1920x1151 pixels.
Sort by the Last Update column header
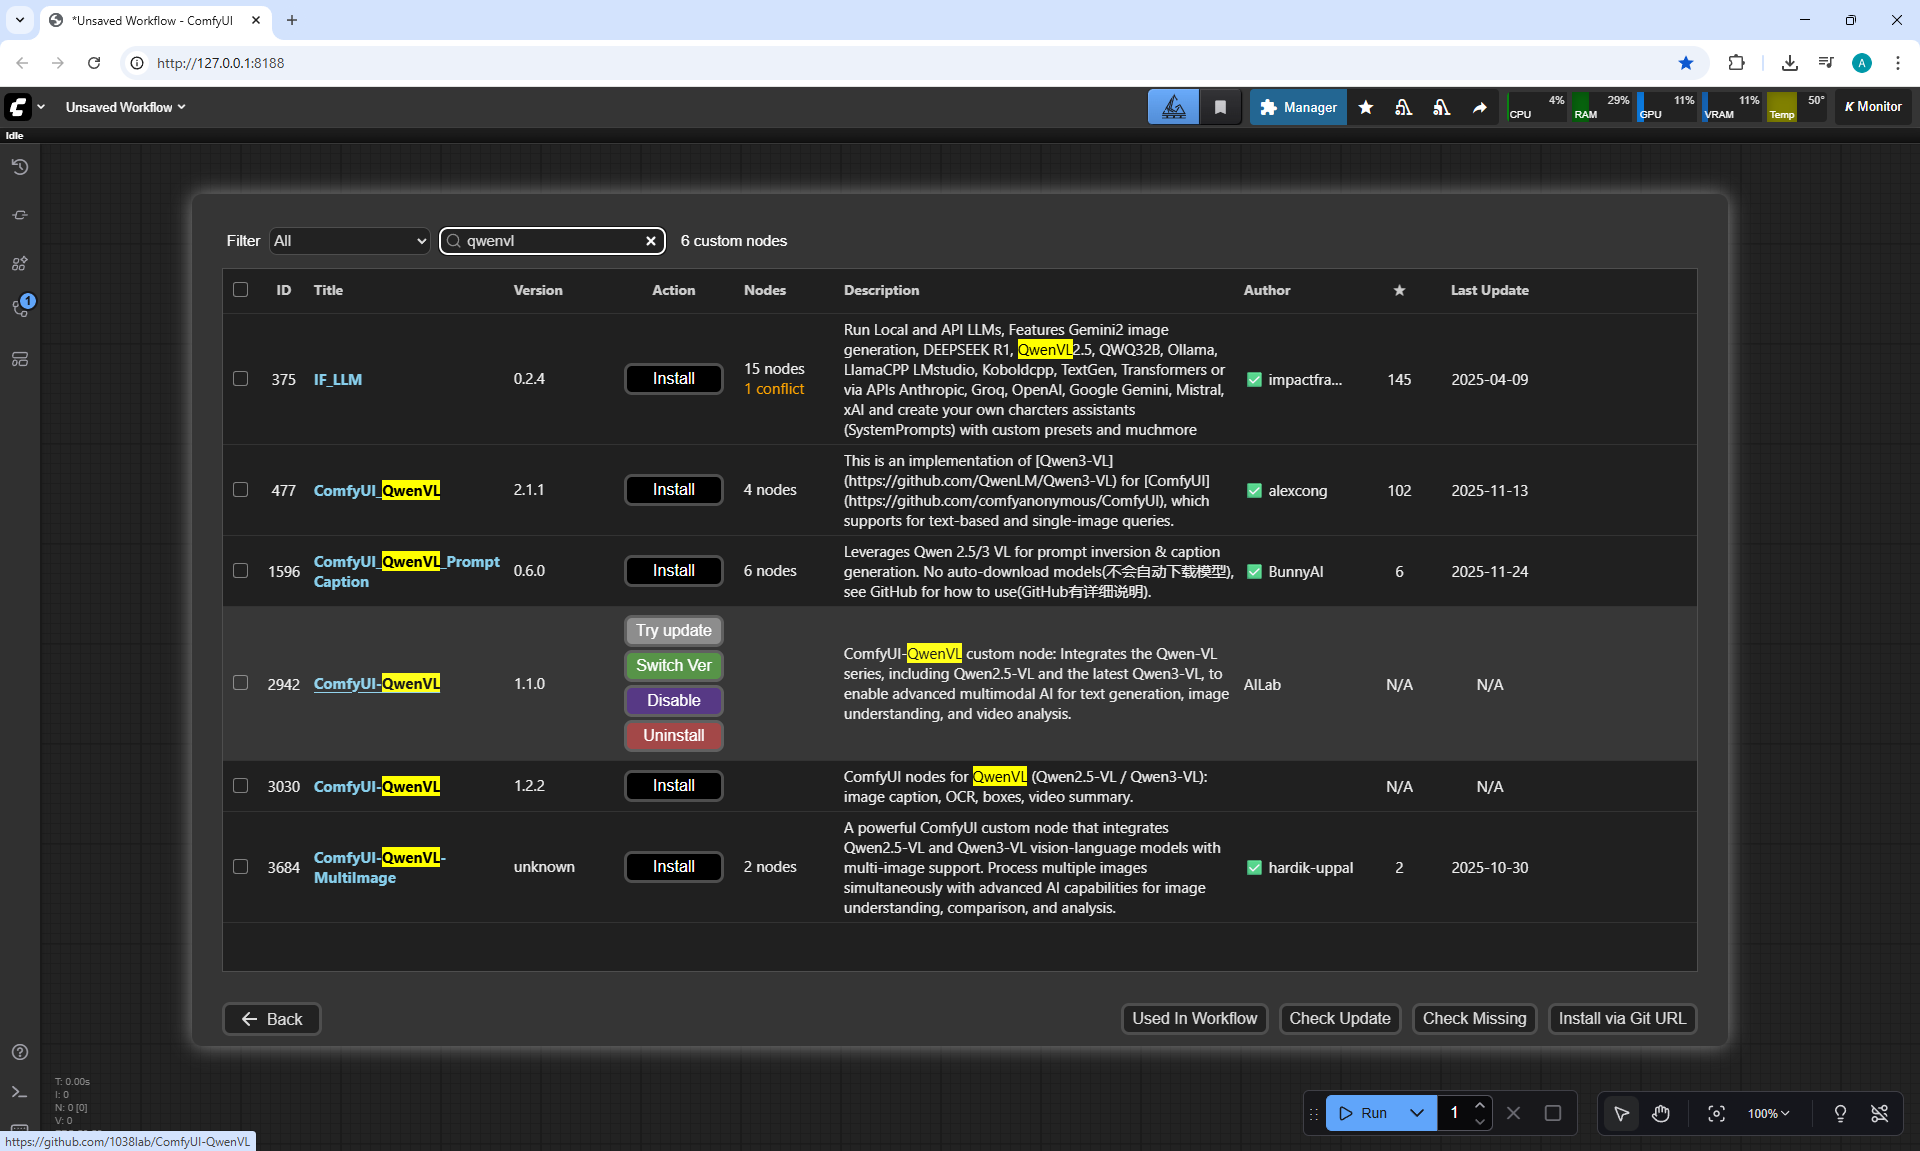pyautogui.click(x=1489, y=290)
